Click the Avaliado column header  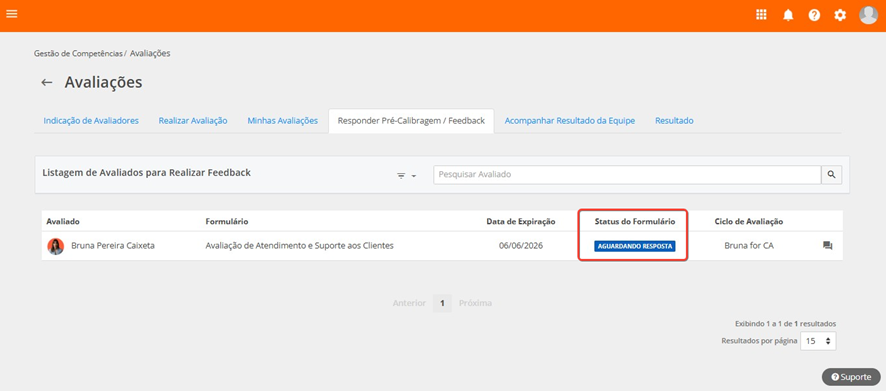point(63,221)
